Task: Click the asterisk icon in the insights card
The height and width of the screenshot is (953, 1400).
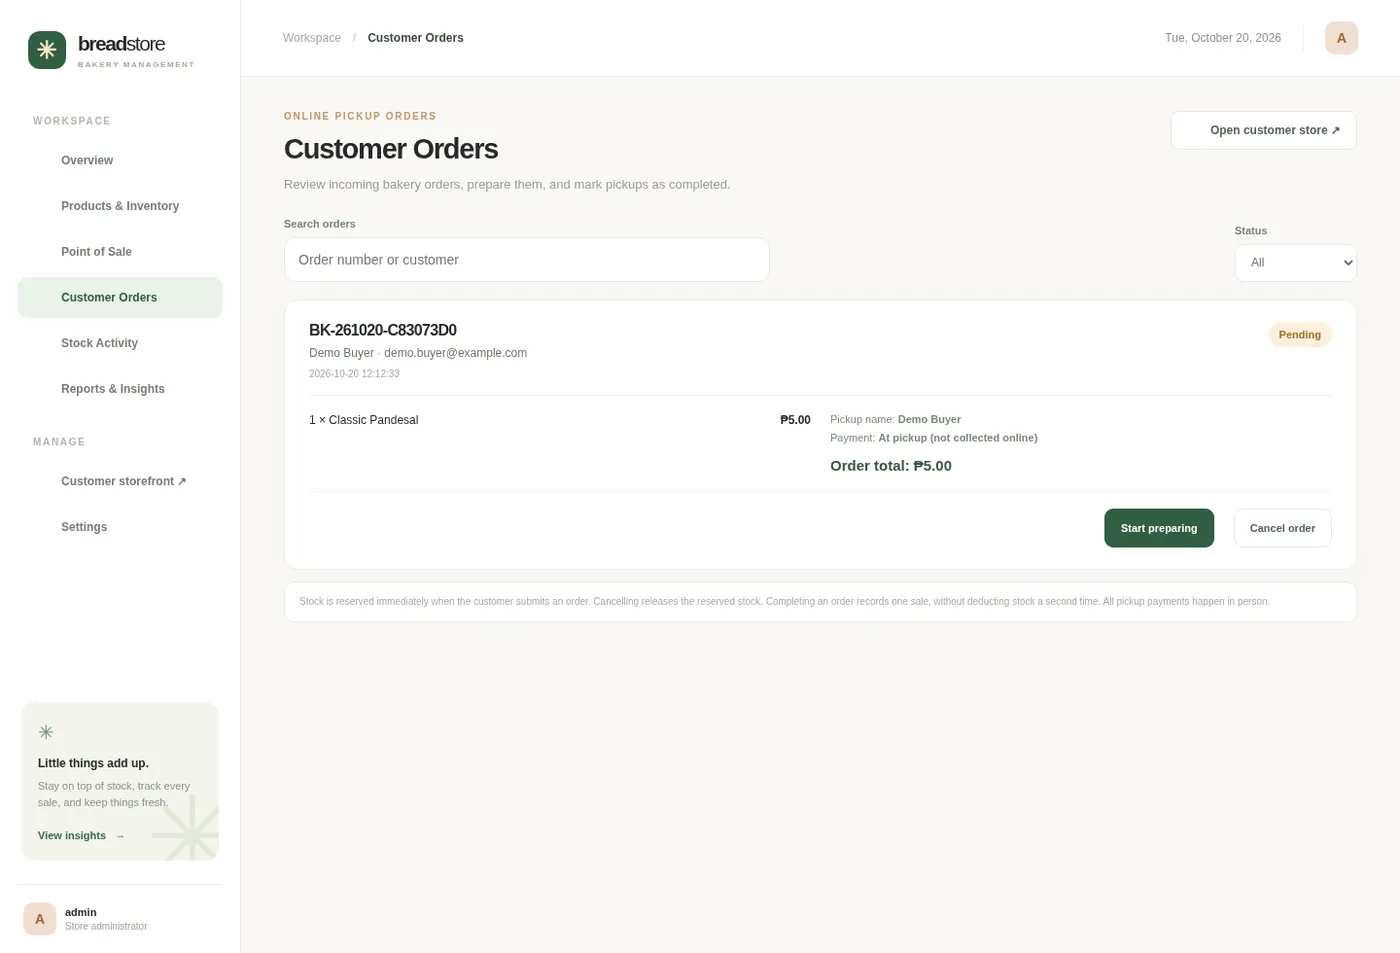Action: 46,732
